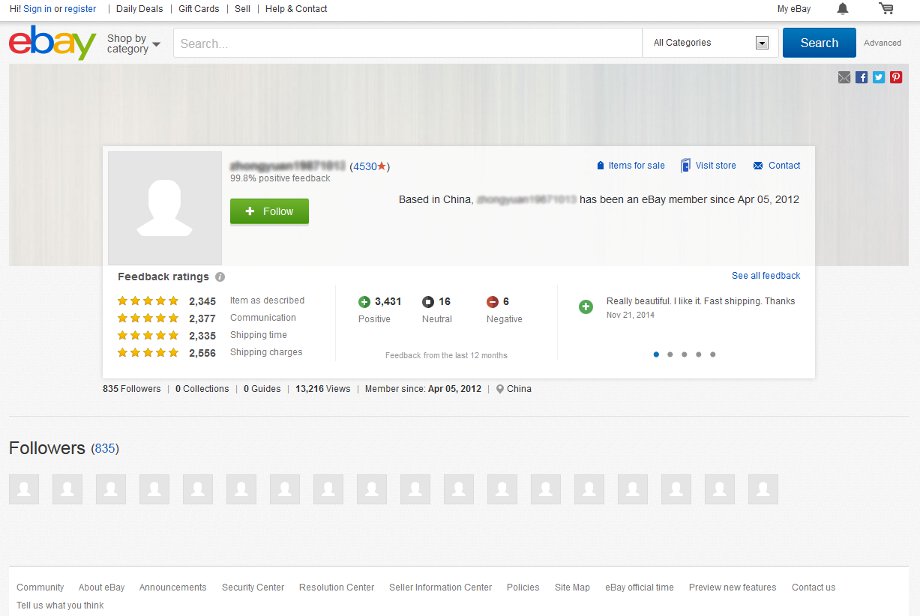Select fifth feedback carousel dot
Image resolution: width=920 pixels, height=616 pixels.
click(x=712, y=354)
